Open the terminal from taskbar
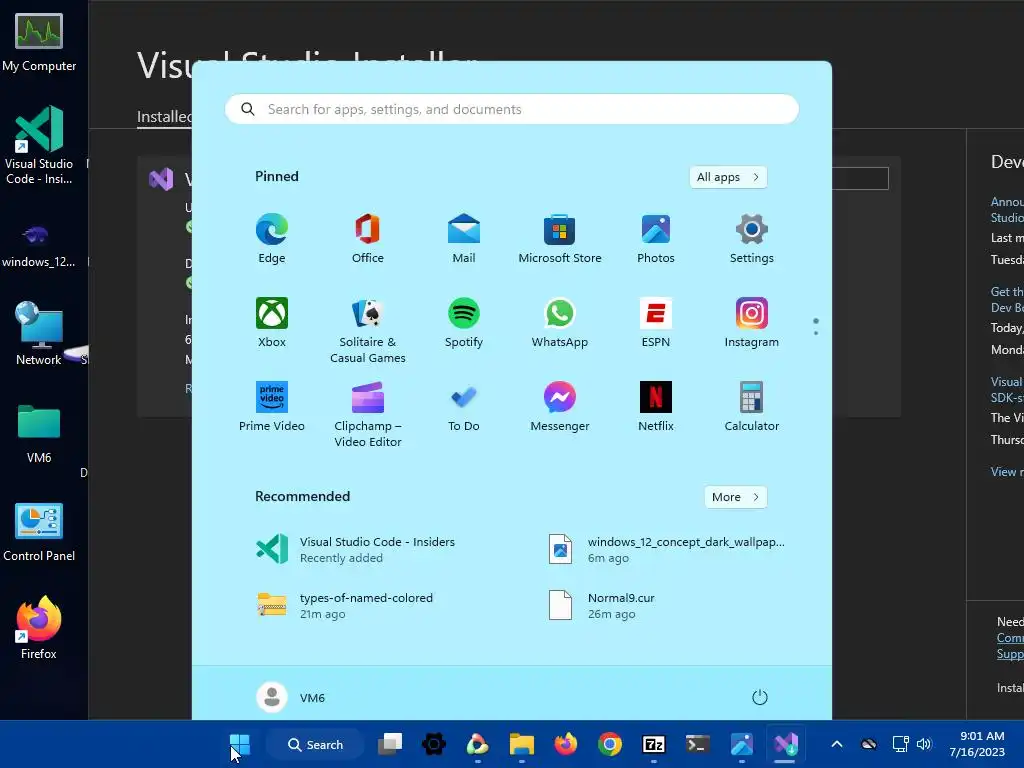Screen dimensions: 1024x768 point(697,744)
